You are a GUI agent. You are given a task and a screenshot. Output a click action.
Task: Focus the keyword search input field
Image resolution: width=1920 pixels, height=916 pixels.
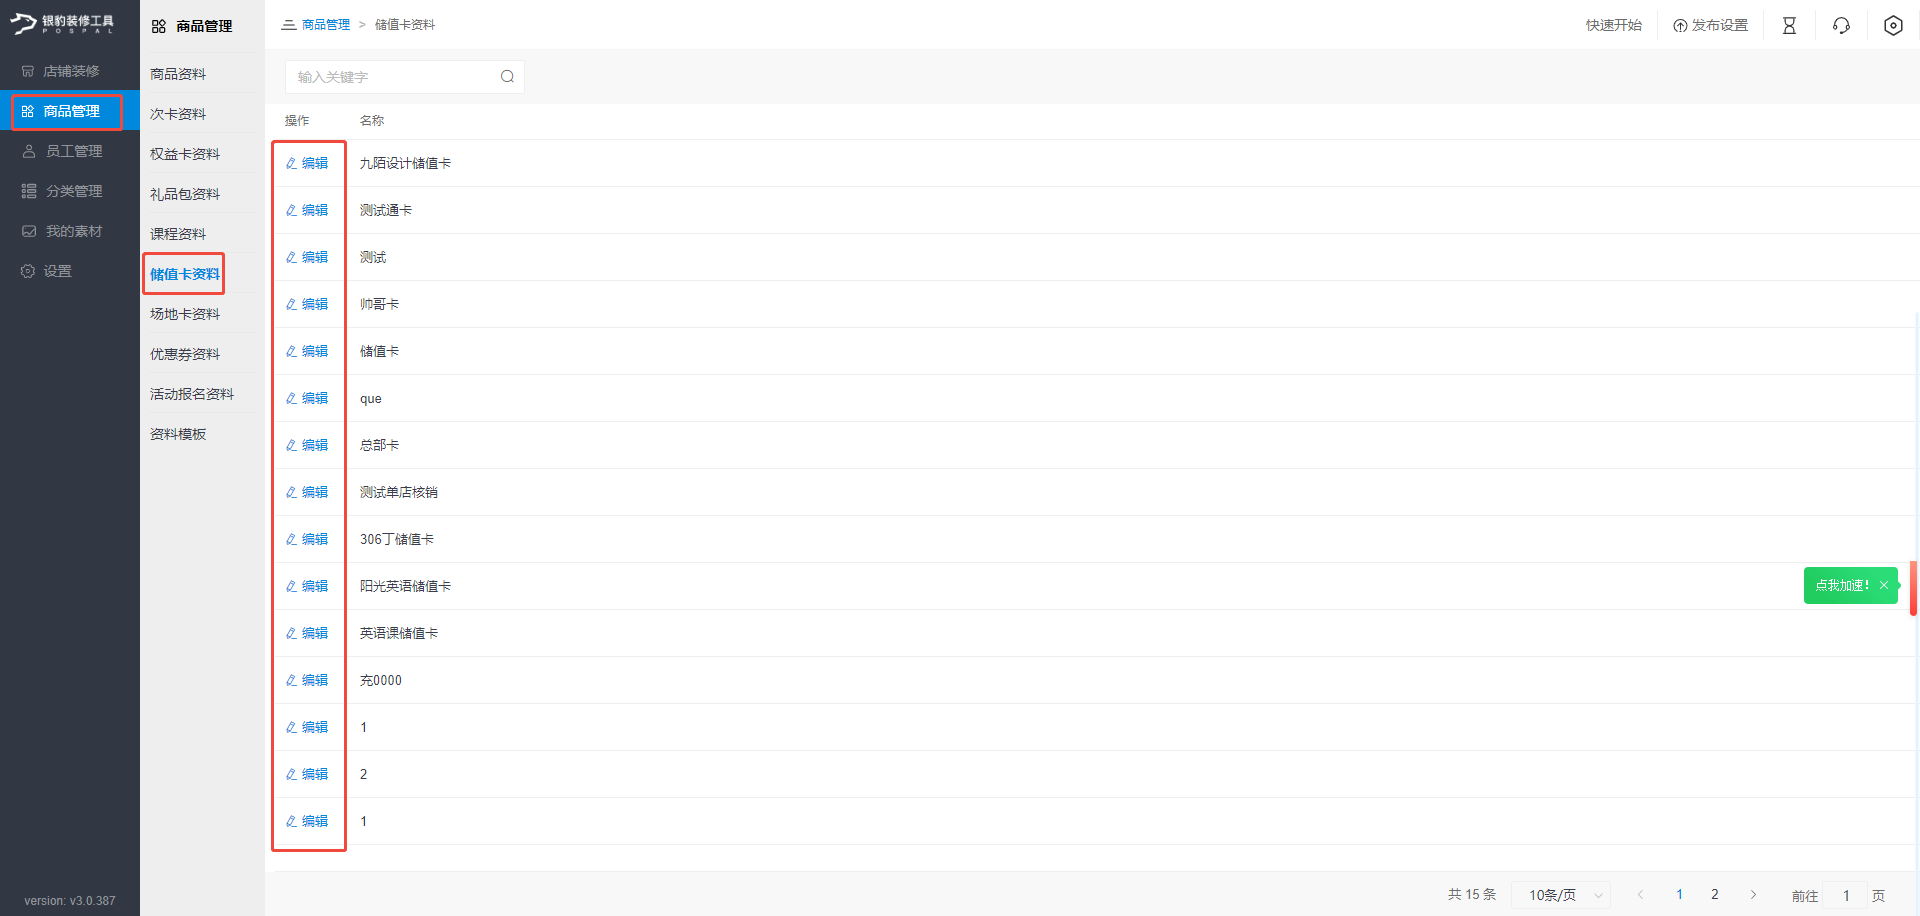click(x=395, y=77)
